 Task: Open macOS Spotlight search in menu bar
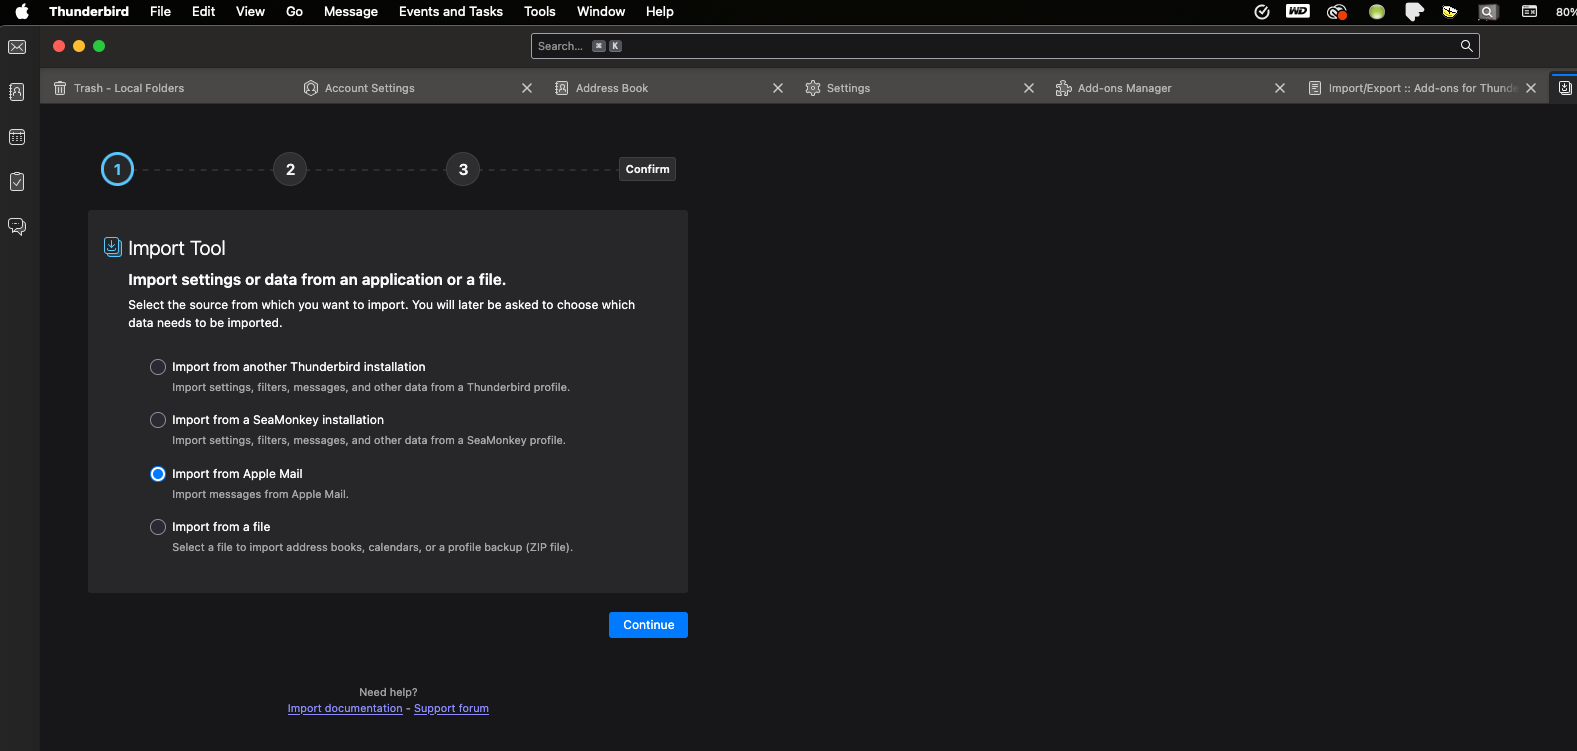(x=1488, y=12)
